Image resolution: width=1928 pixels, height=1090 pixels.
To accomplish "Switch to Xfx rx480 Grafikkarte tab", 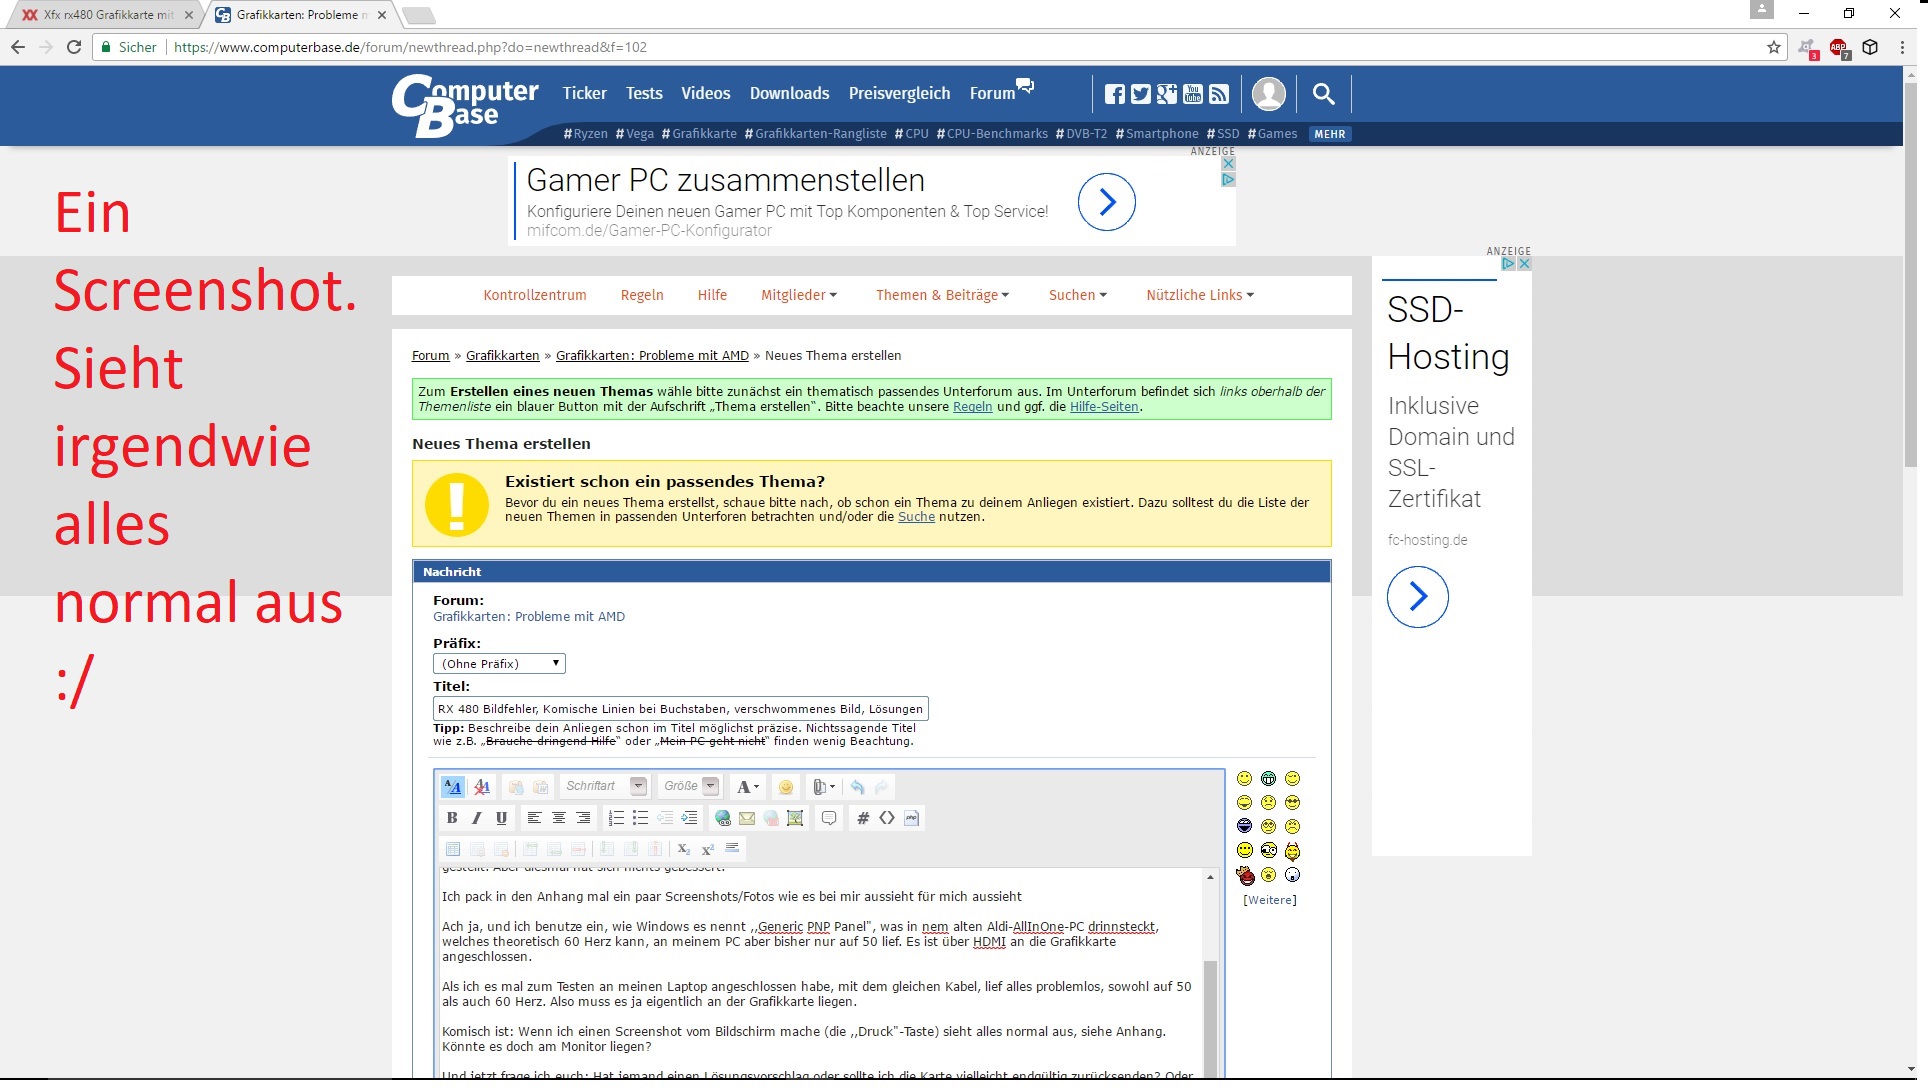I will 108,15.
